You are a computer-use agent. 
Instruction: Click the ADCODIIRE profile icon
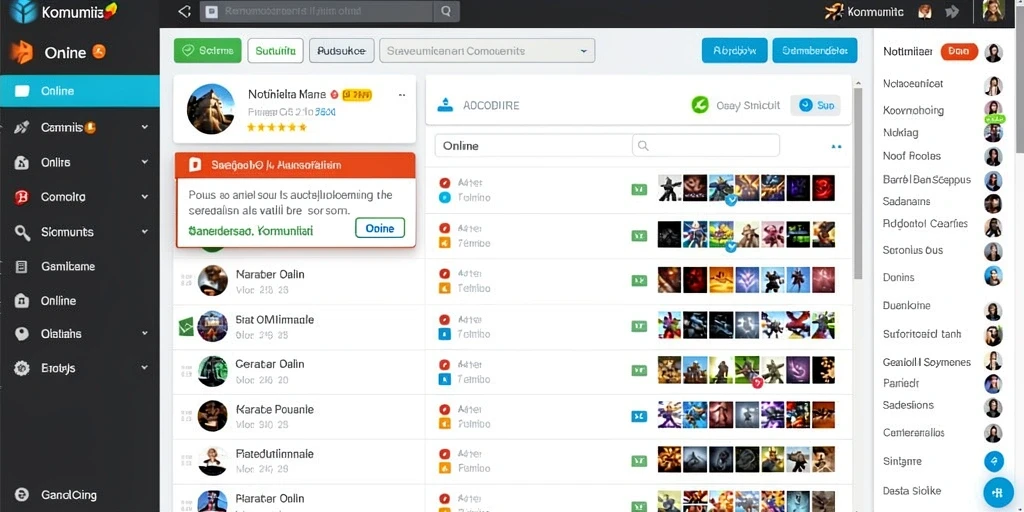(445, 104)
